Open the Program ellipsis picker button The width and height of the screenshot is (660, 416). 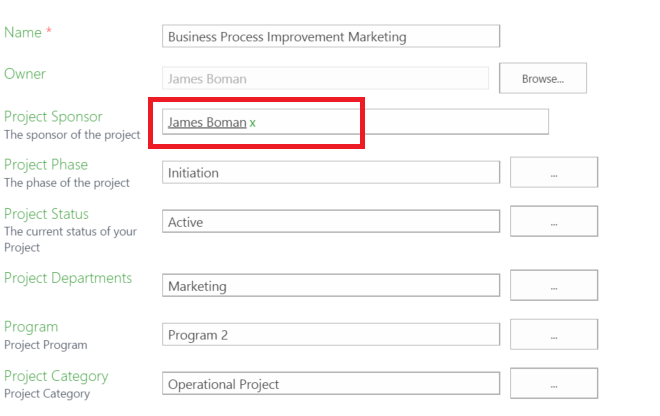pos(553,335)
